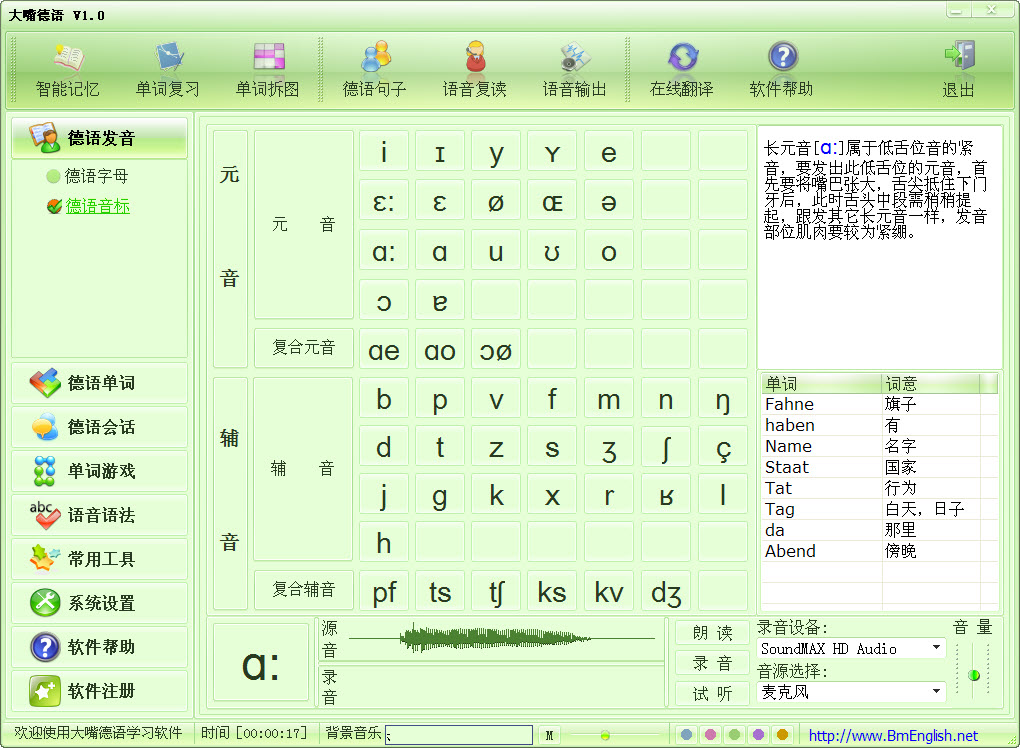Screen dimensions: 1020x748
Task: Open the www.BmEnglish.net link
Action: pos(893,736)
